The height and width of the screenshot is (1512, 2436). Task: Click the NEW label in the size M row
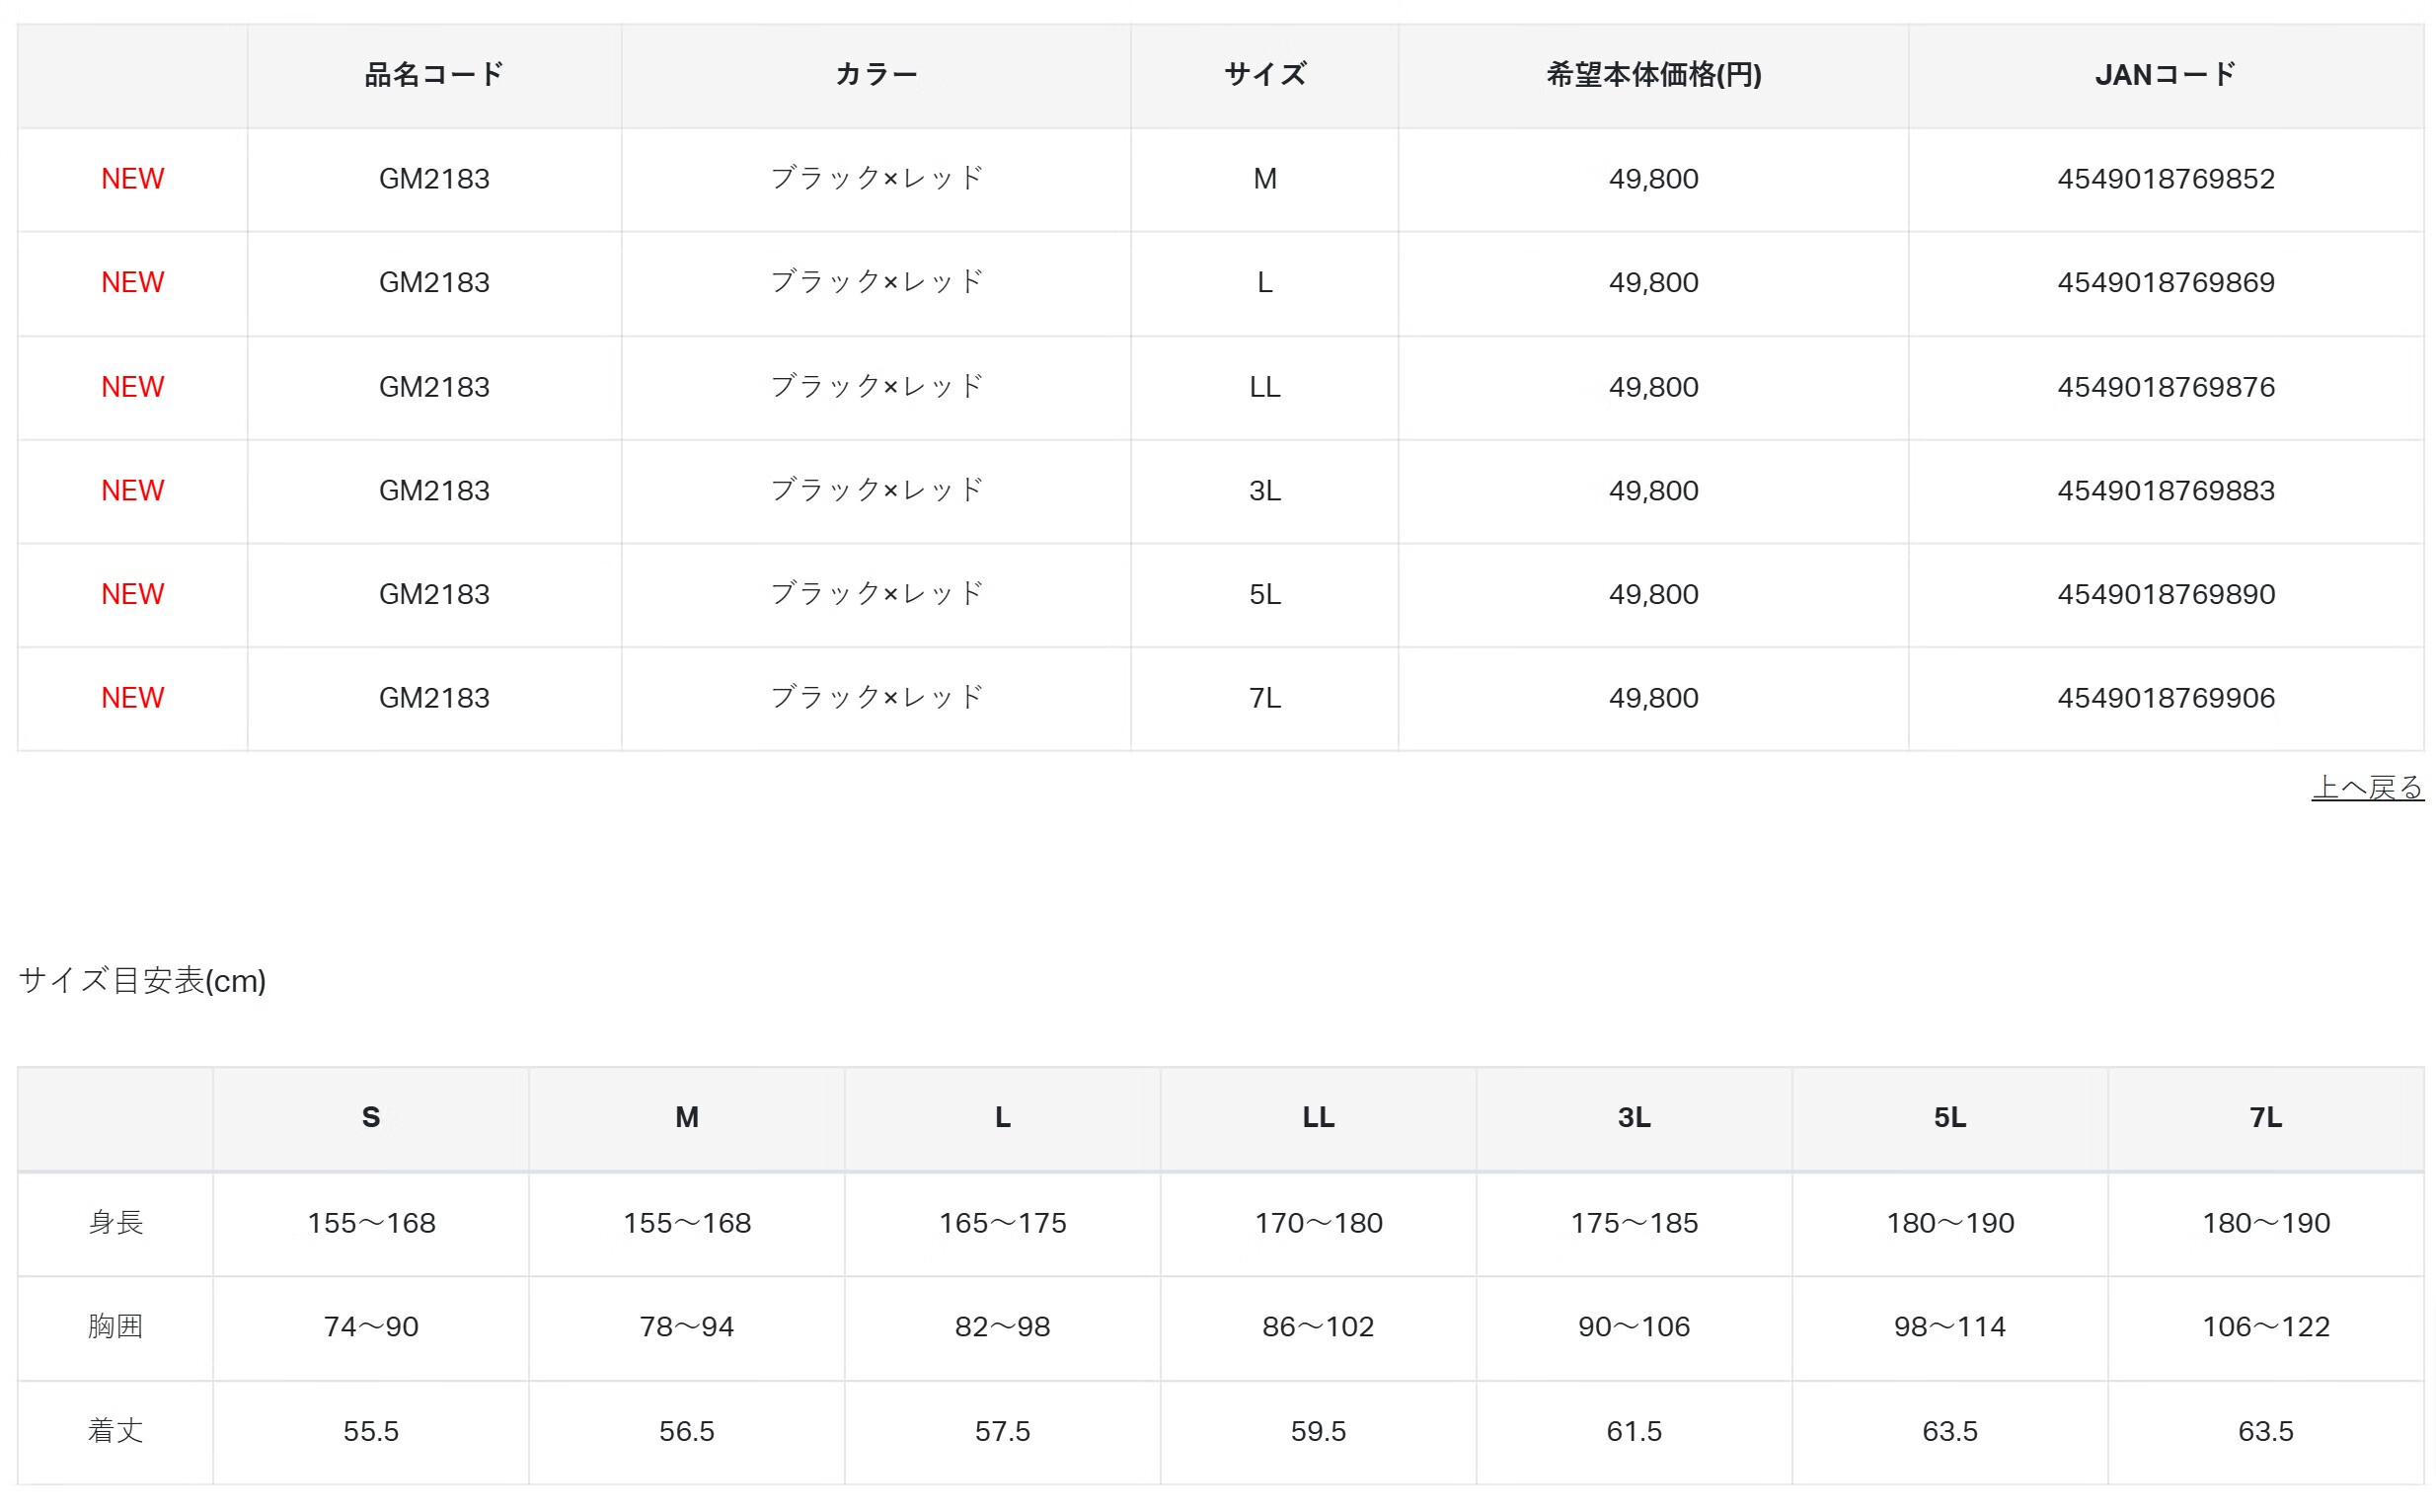132,179
